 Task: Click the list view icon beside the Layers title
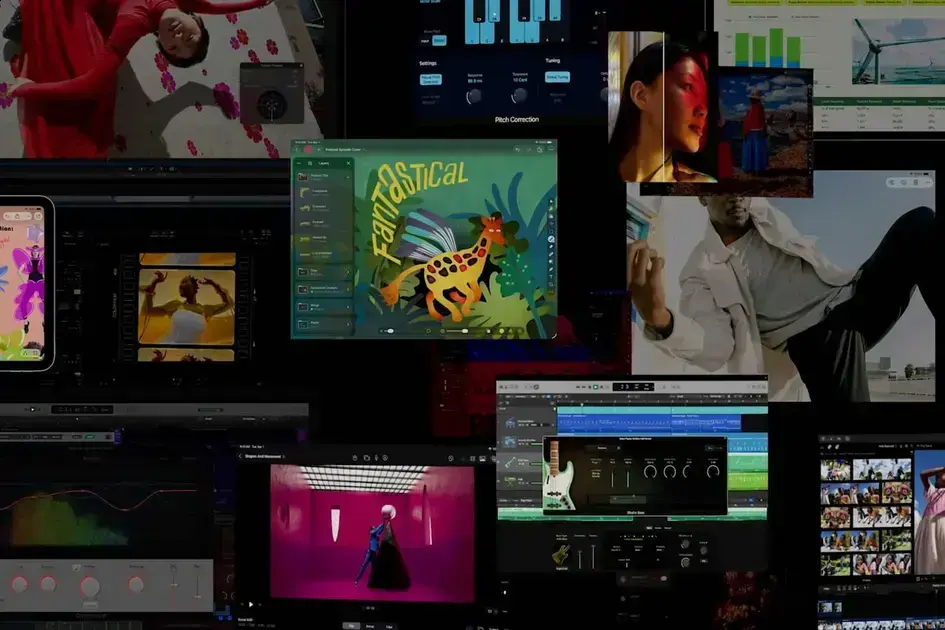pos(310,163)
